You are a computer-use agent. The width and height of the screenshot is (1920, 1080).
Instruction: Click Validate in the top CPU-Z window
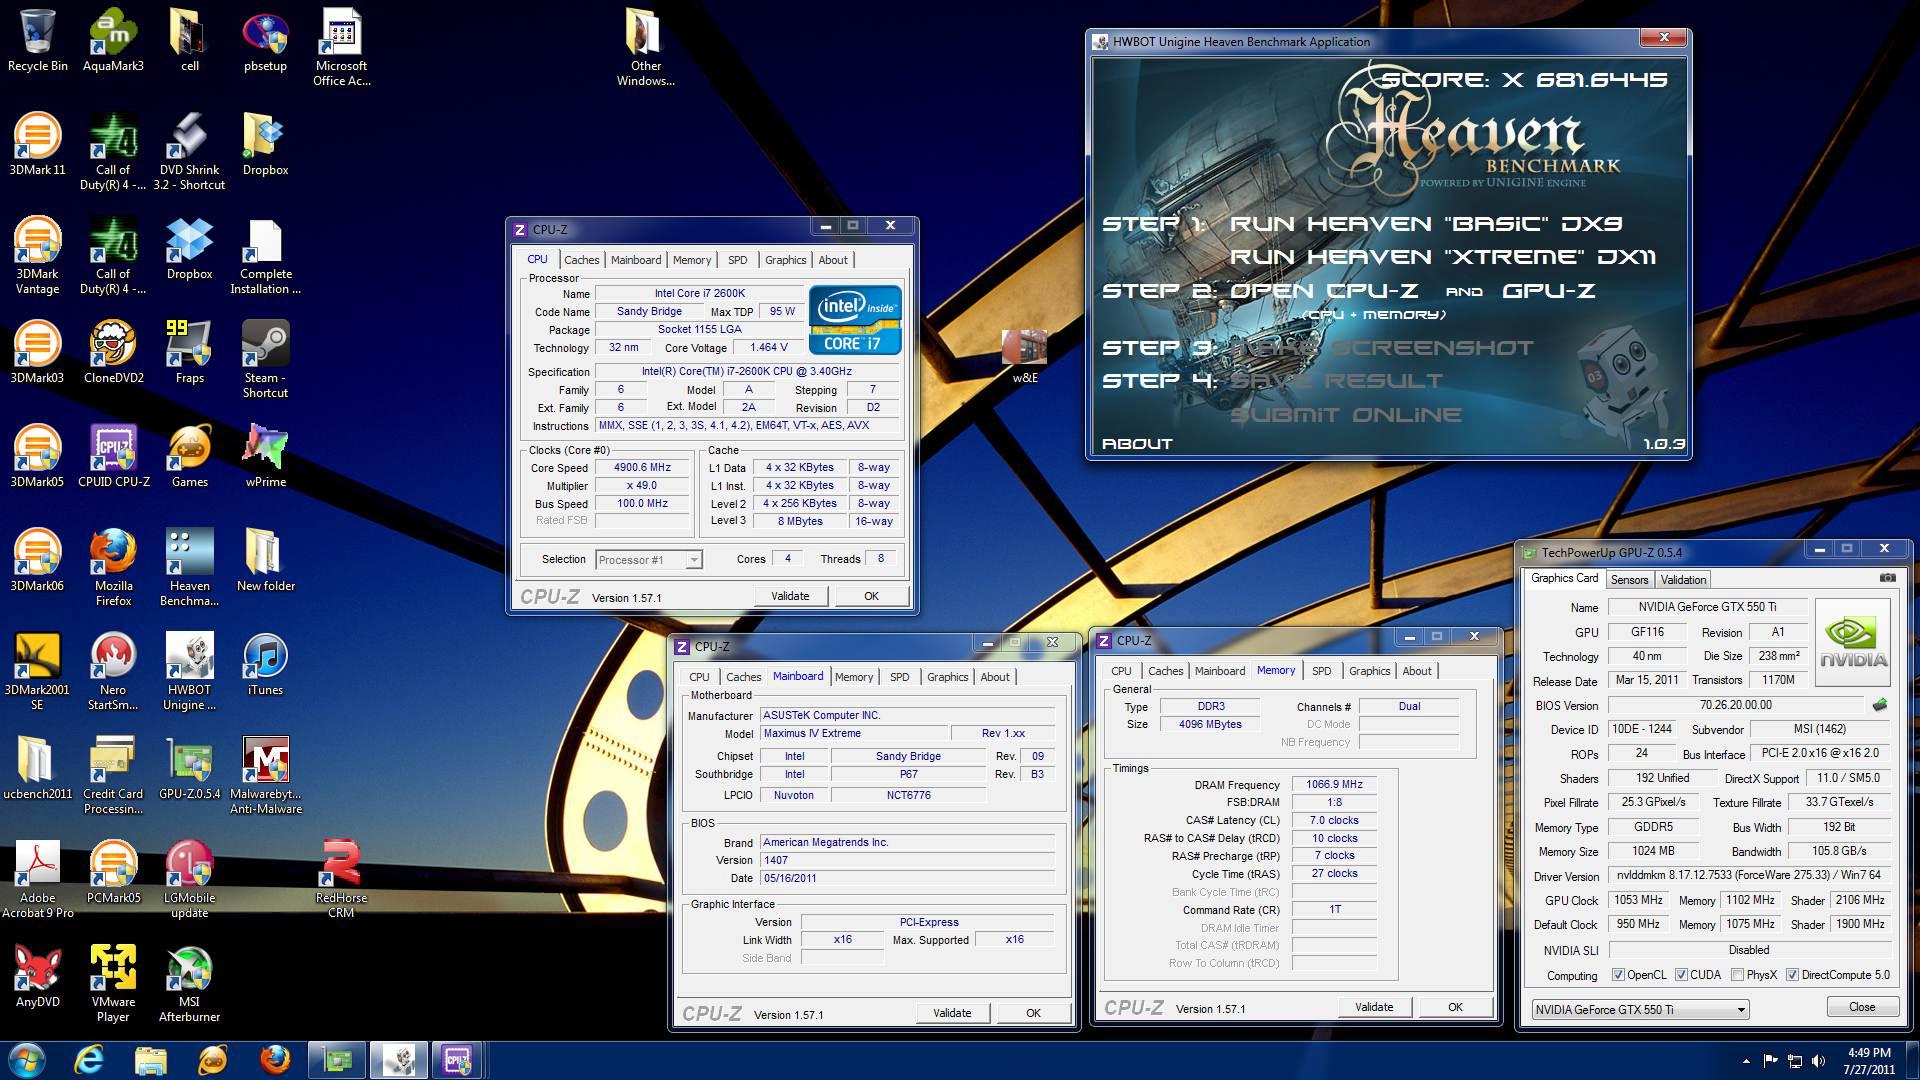point(790,596)
